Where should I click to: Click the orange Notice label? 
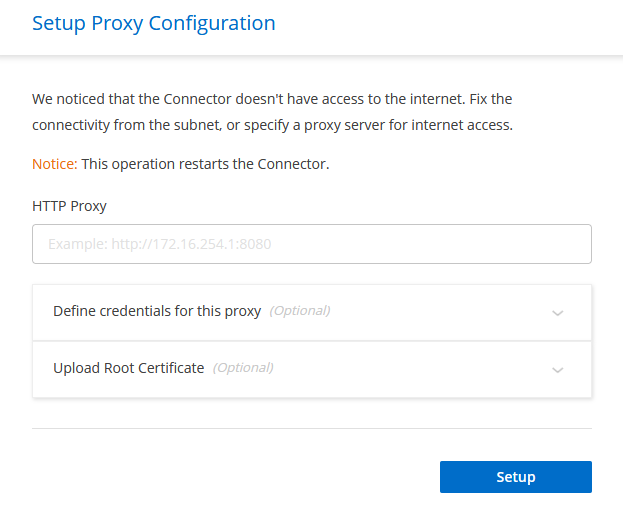54,163
